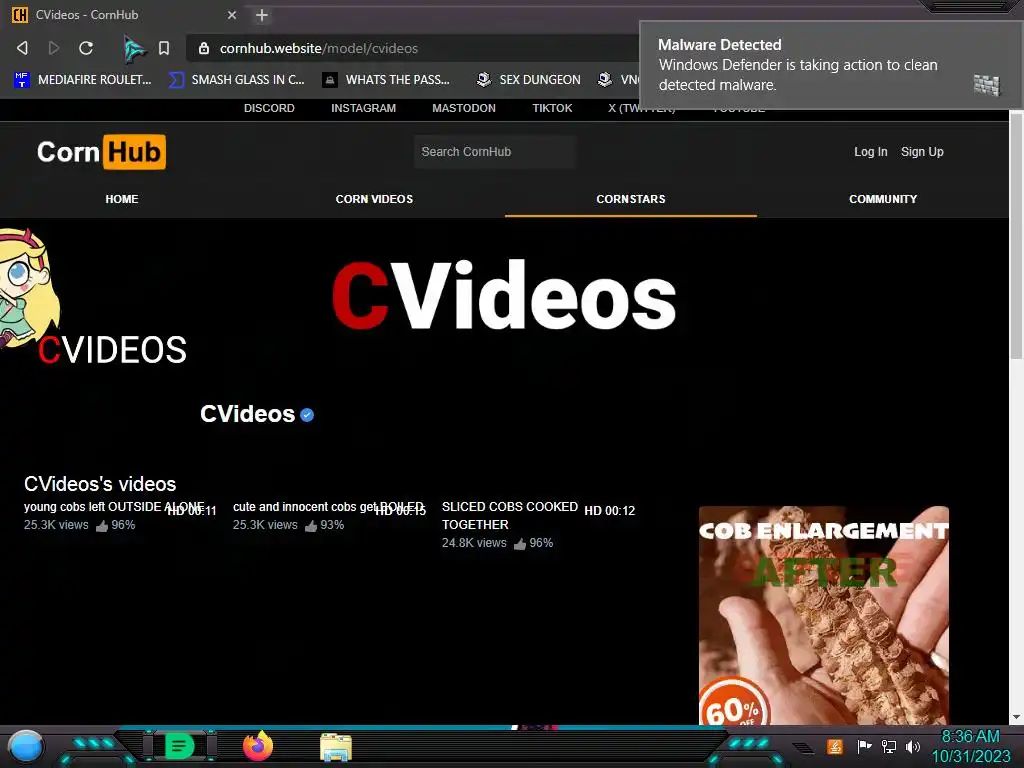
Task: Open video 'SLICED COBS COOKED TOGETHER'
Action: (x=509, y=515)
